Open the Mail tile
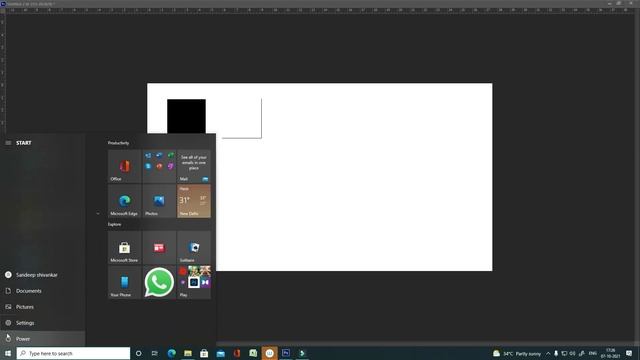This screenshot has height=360, width=640. (194, 166)
